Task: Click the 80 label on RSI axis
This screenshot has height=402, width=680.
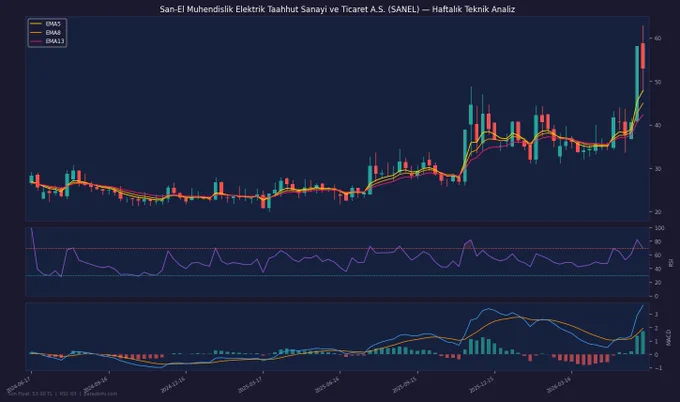Action: click(658, 242)
